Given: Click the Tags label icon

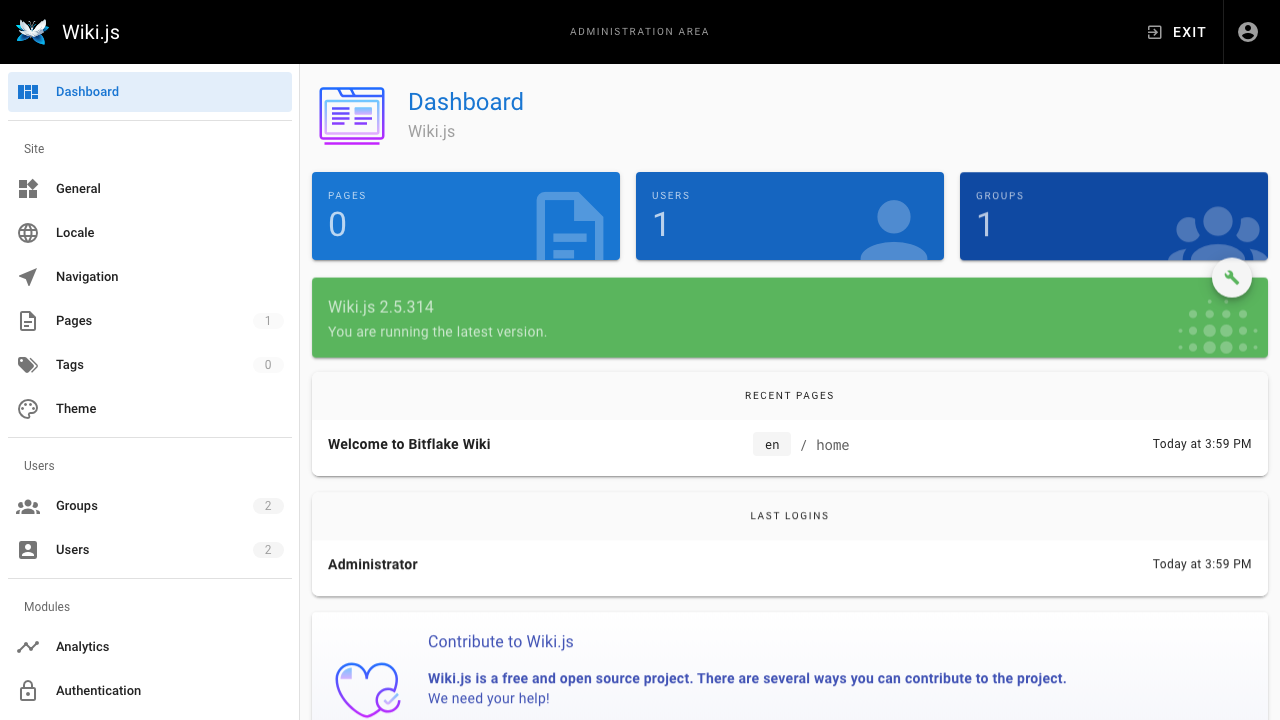Looking at the screenshot, I should pos(28,365).
